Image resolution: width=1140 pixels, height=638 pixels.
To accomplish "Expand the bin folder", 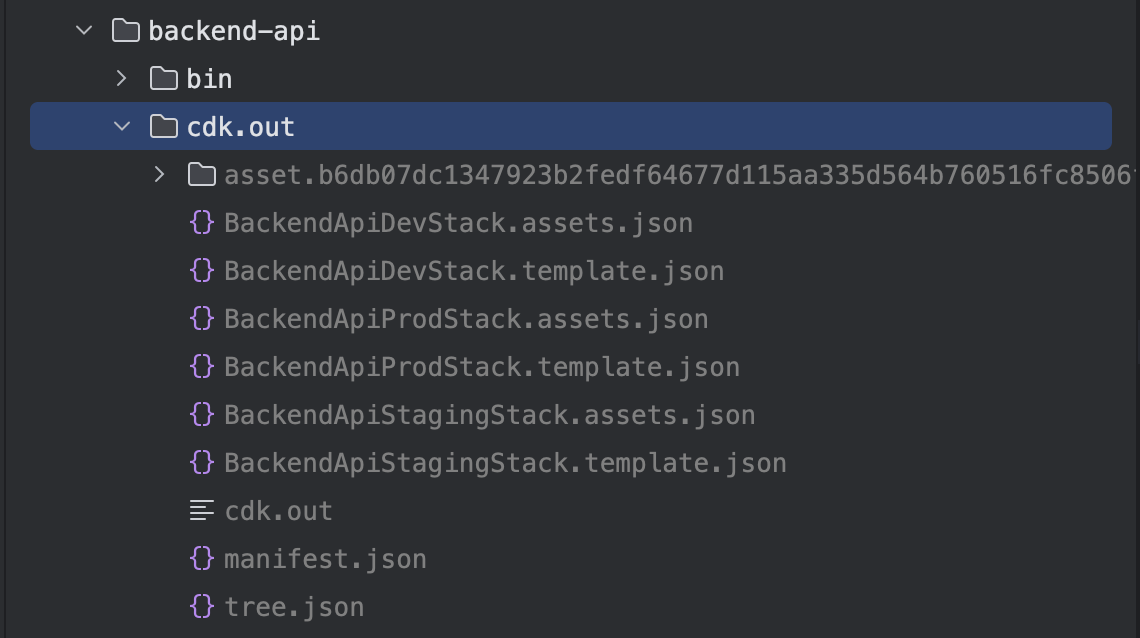I will 122,78.
